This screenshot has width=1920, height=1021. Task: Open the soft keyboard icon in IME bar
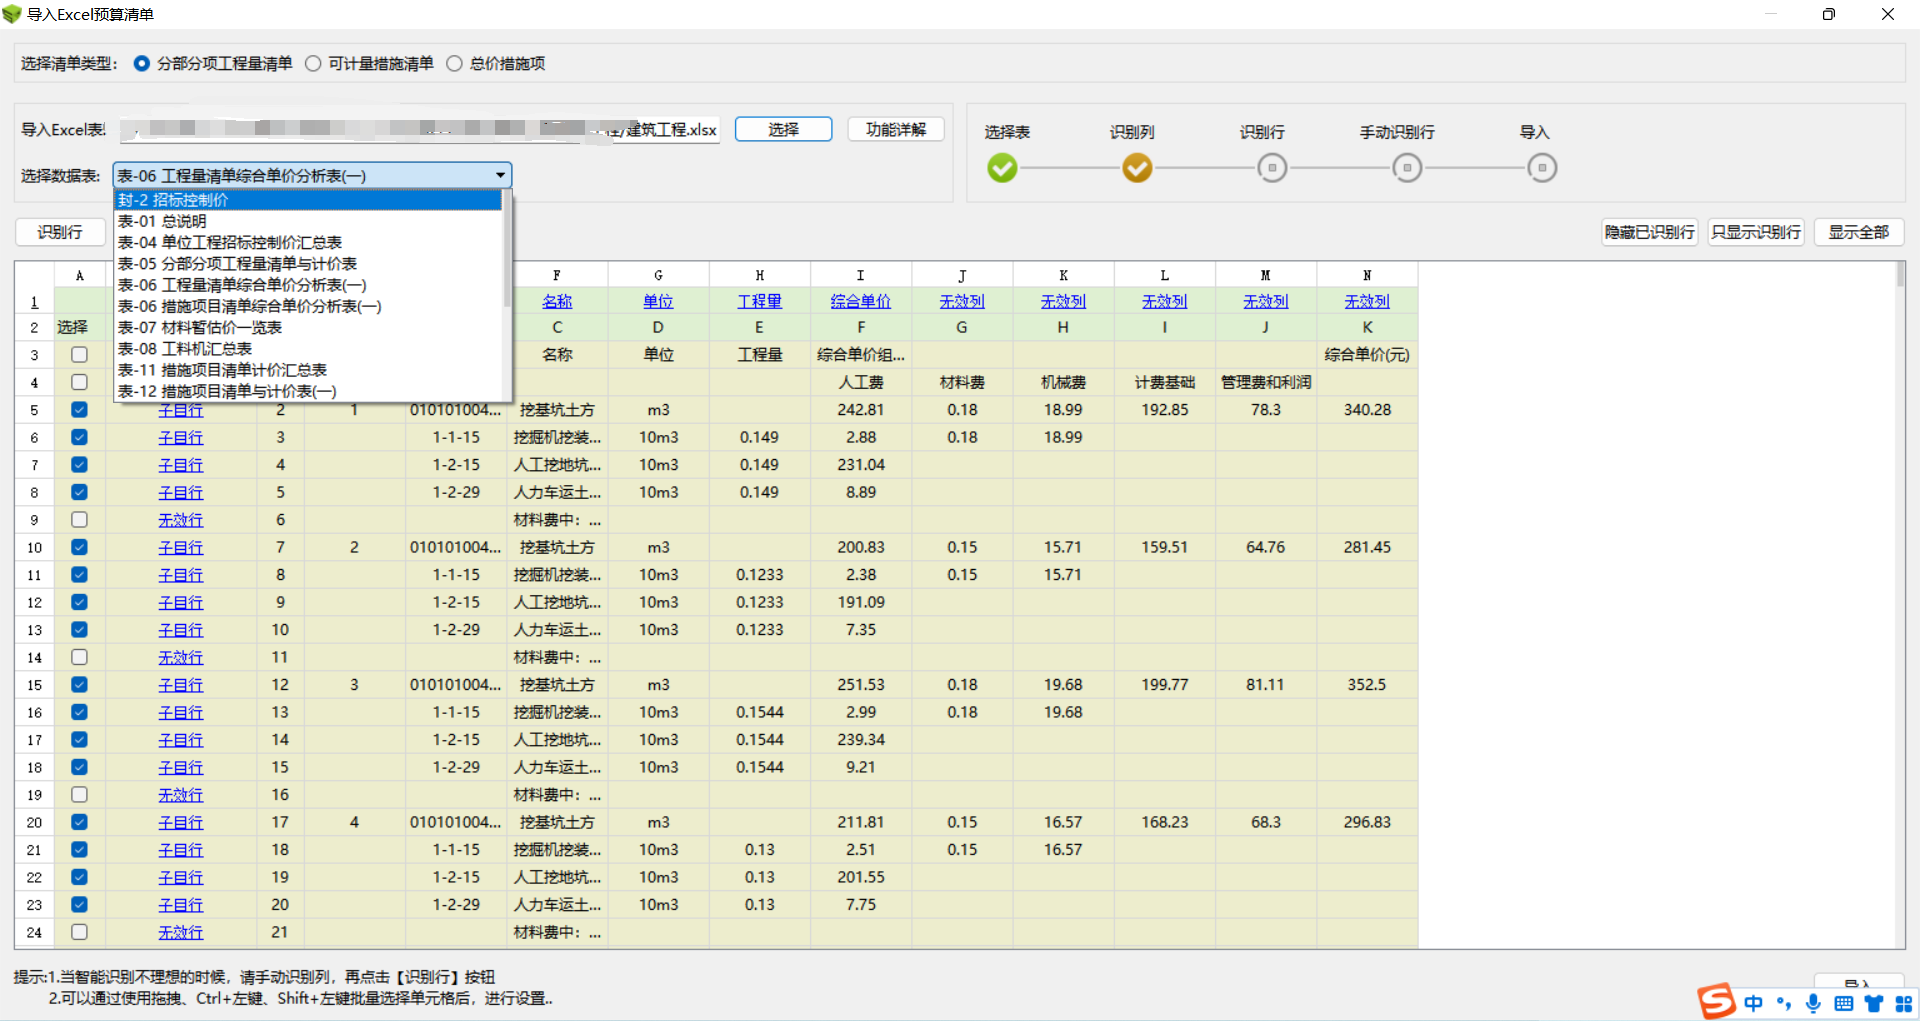pos(1844,1003)
